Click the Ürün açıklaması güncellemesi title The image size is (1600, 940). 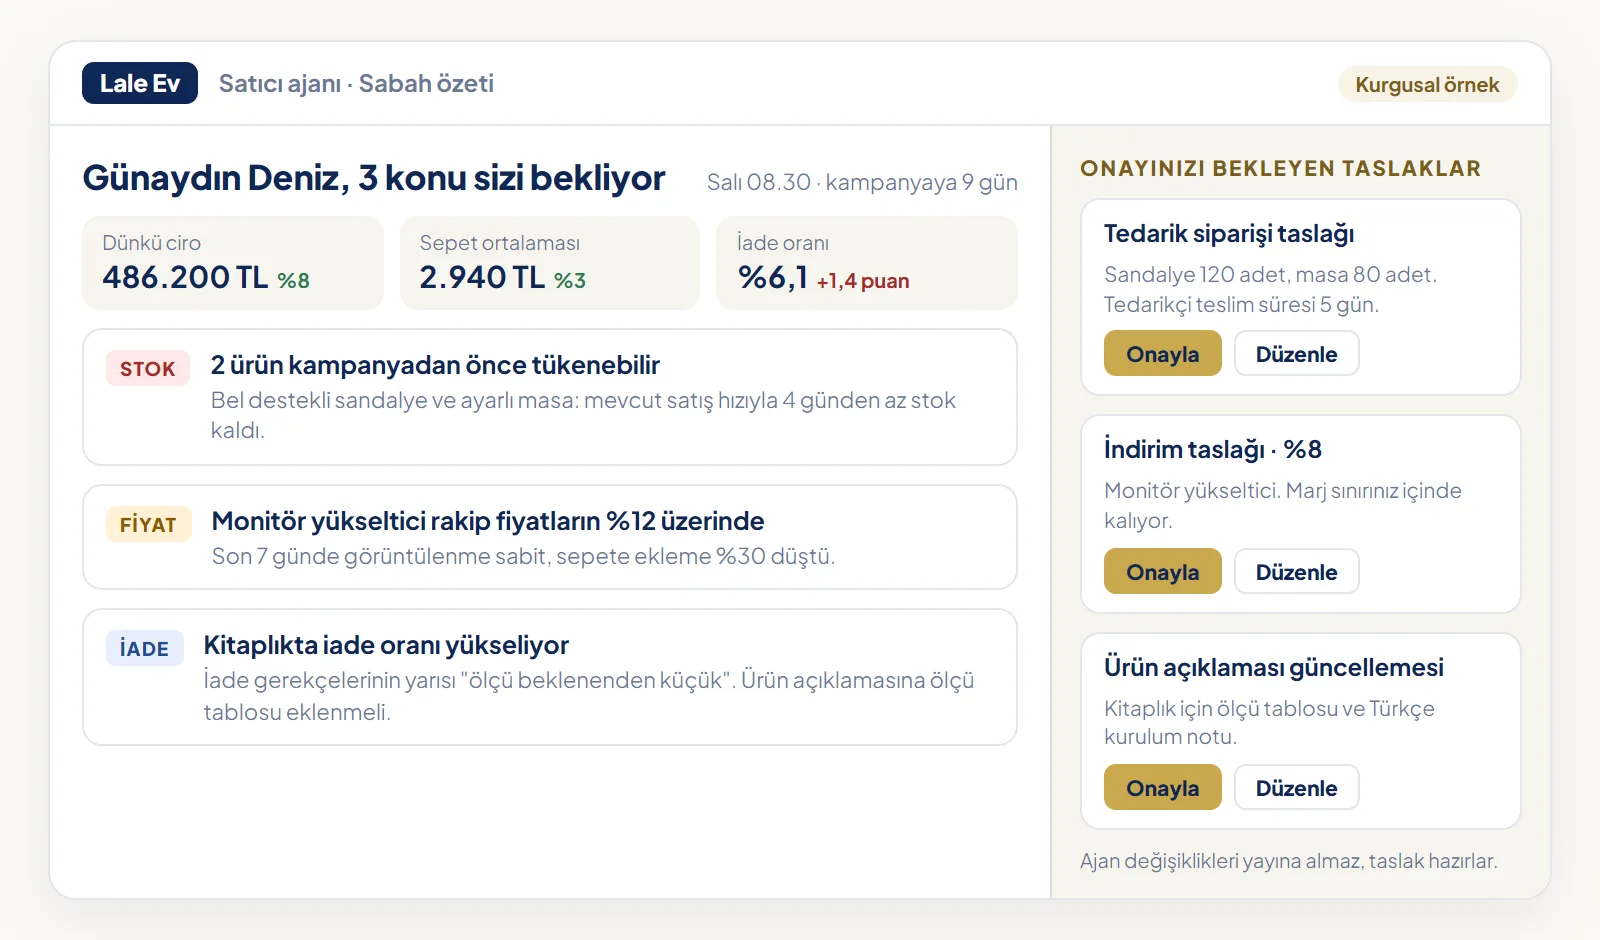coord(1274,668)
